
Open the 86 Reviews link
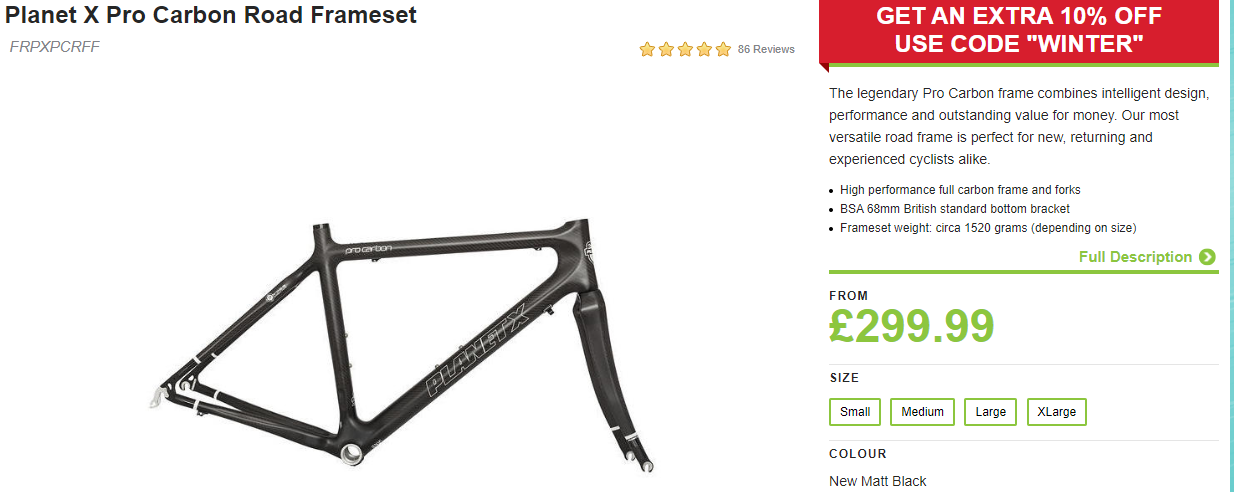766,49
